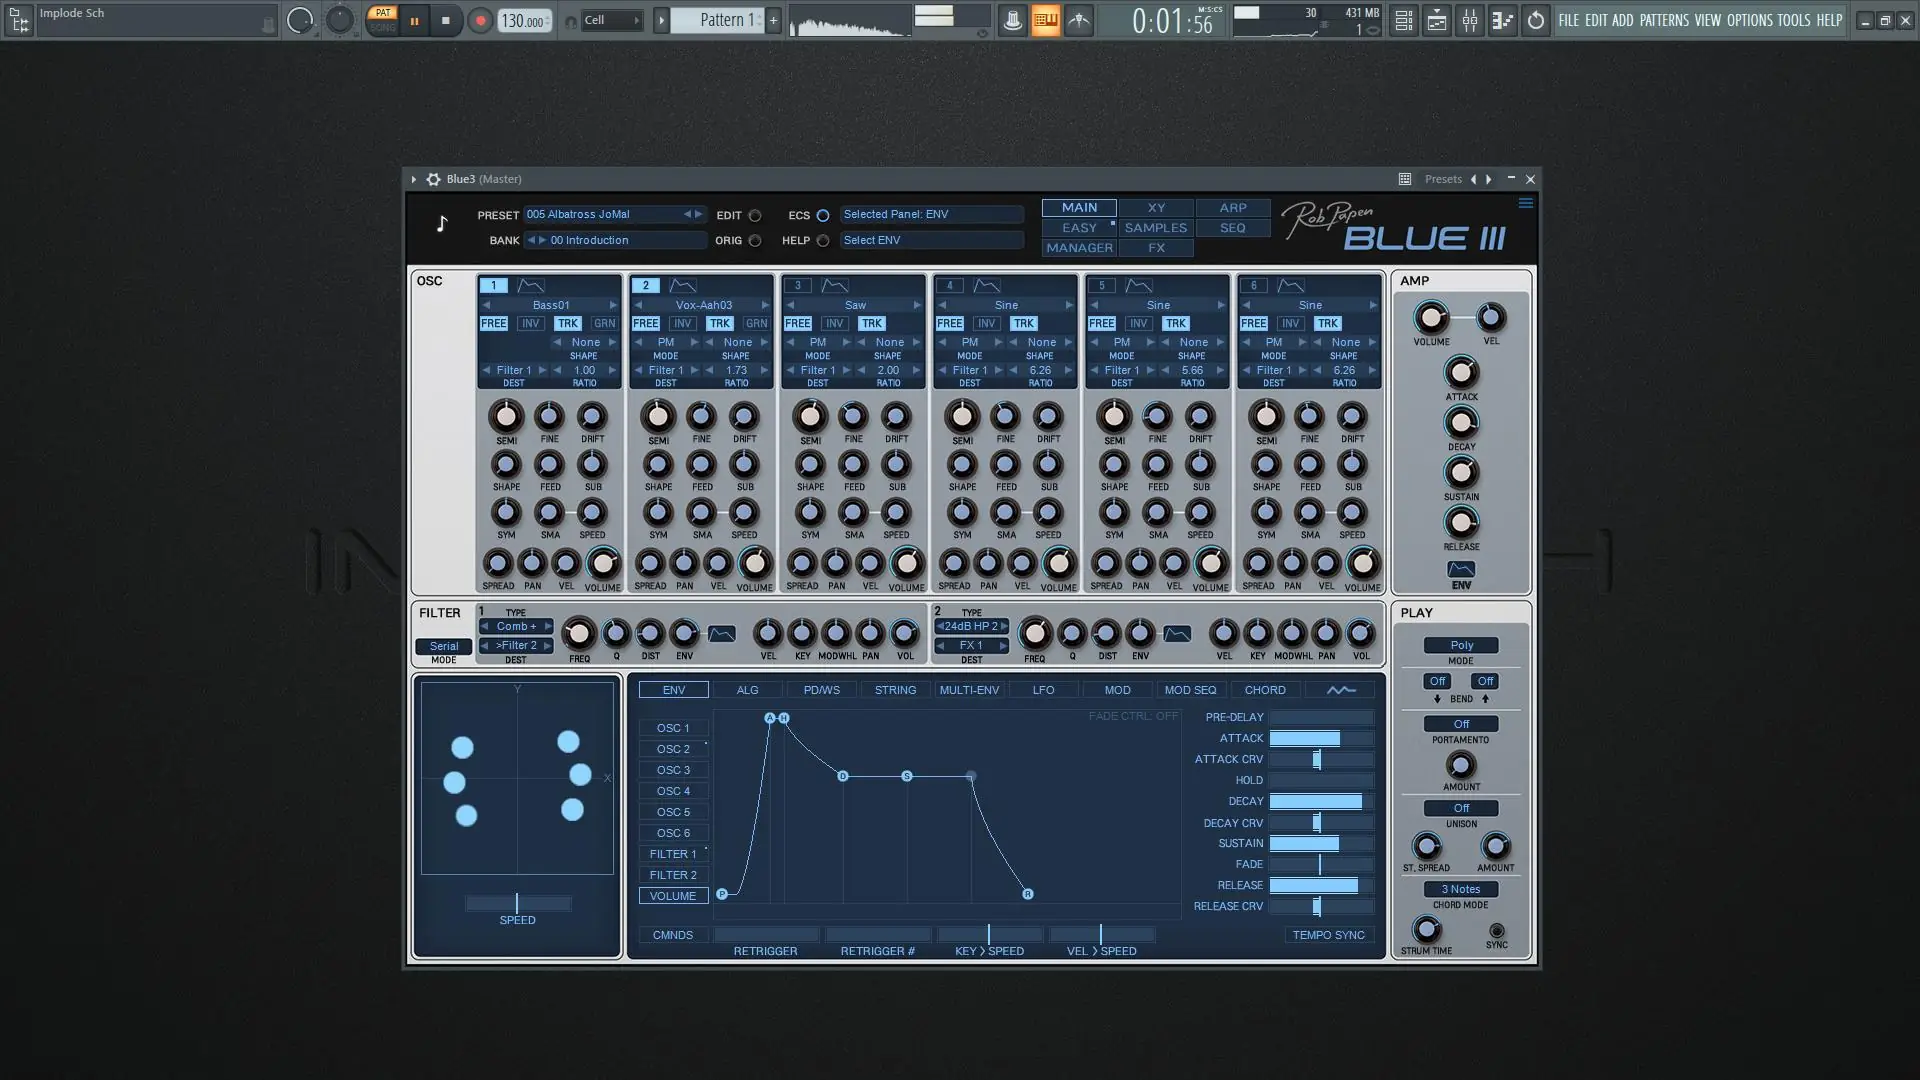Click the record button
Screen dimensions: 1920x1080
tap(480, 20)
